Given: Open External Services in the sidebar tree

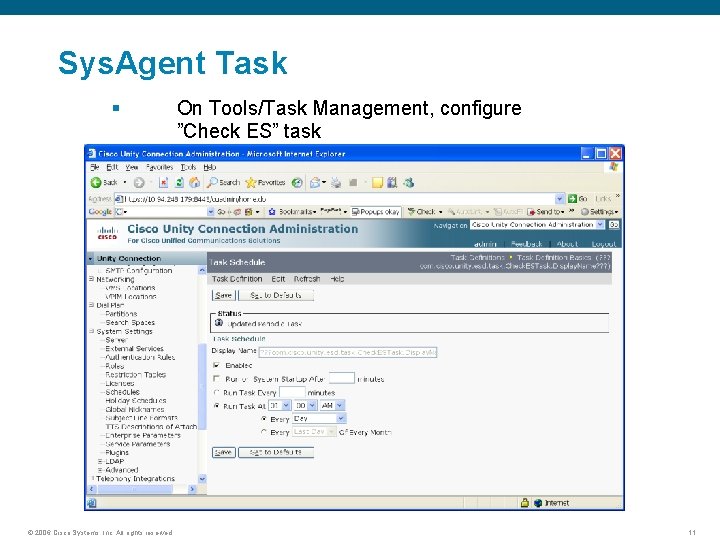Looking at the screenshot, I should click(134, 349).
